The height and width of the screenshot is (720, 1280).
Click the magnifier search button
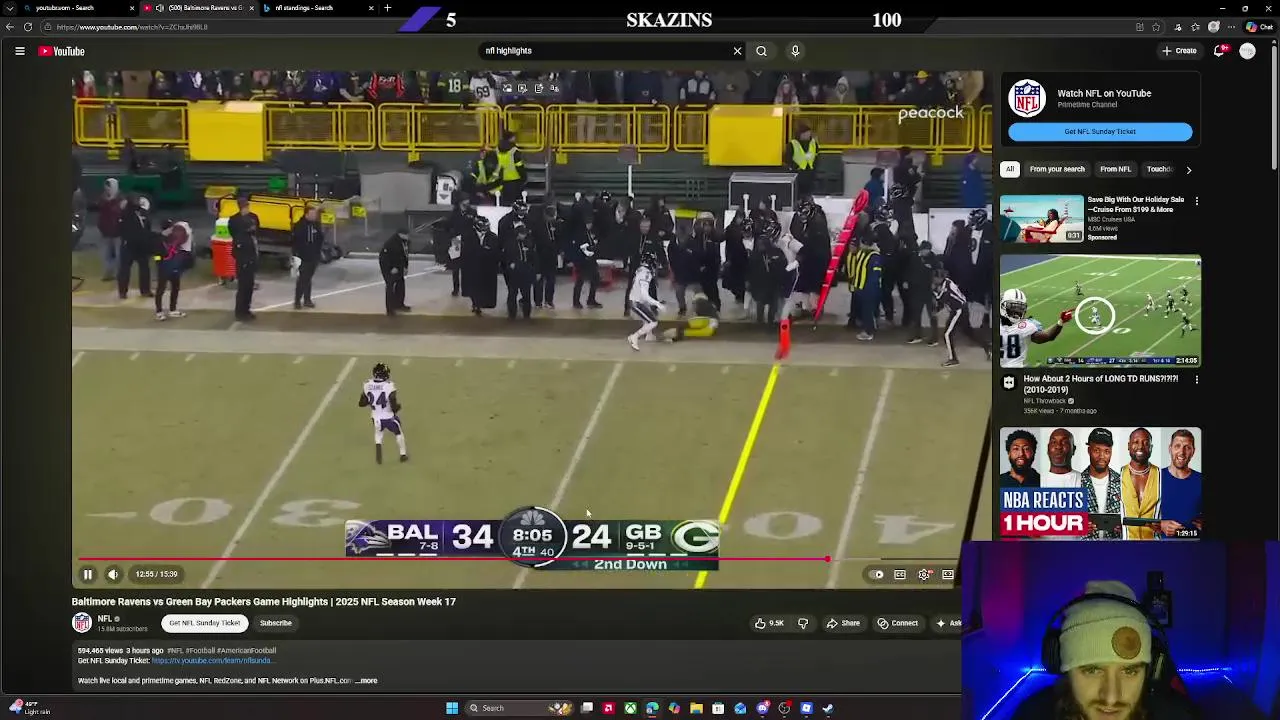tap(761, 51)
